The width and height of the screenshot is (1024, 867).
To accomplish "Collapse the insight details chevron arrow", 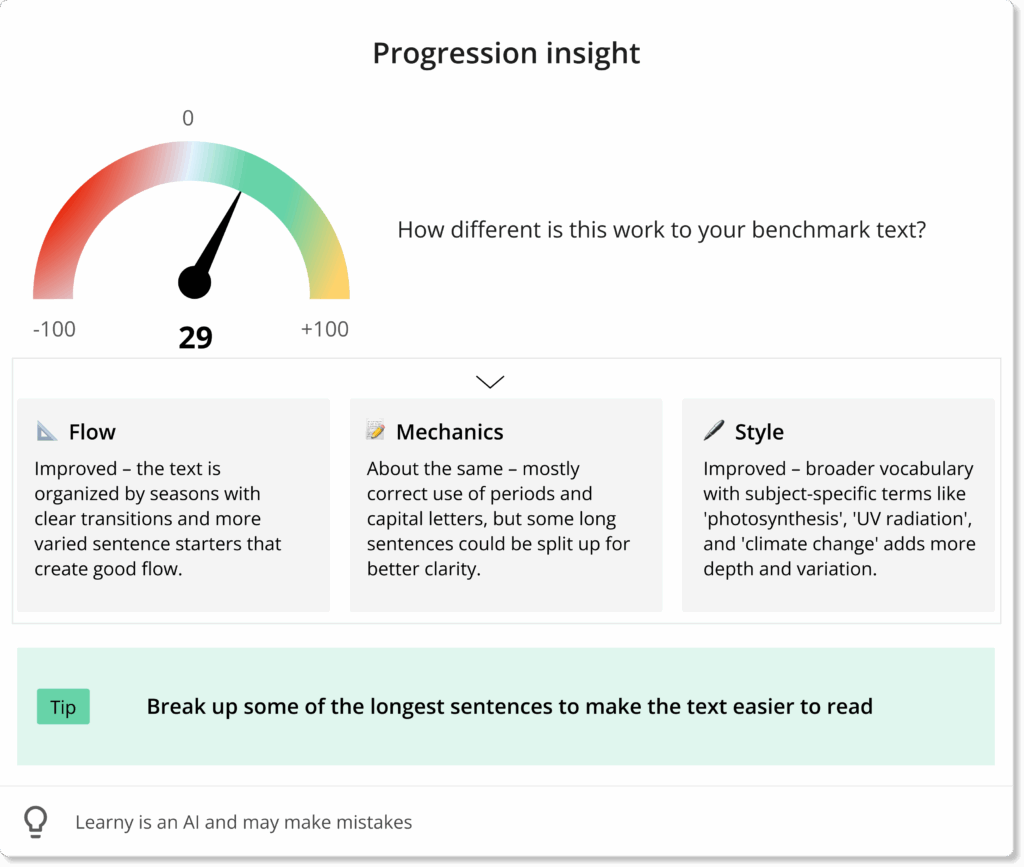I will pyautogui.click(x=490, y=381).
